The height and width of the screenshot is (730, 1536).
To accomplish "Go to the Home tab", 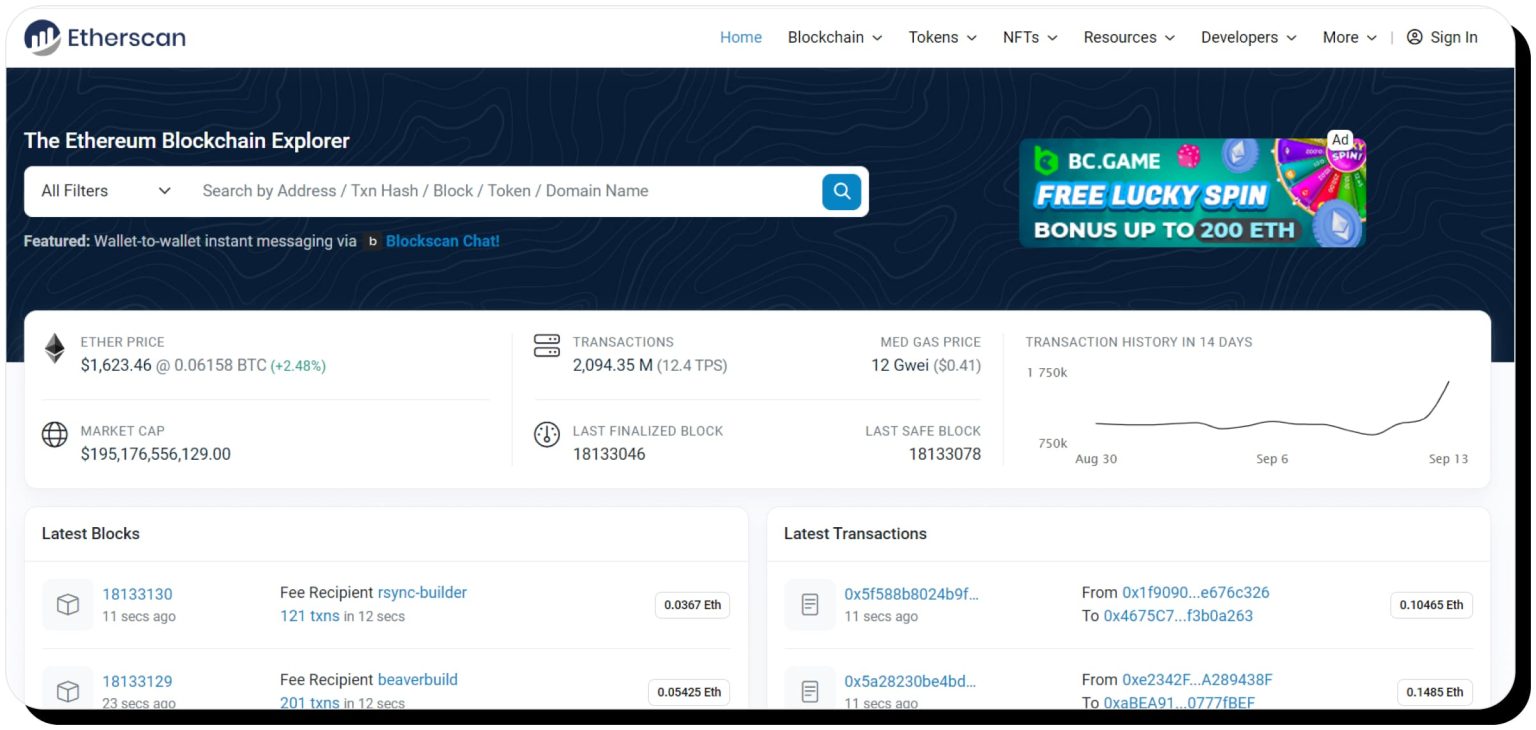I will pos(740,37).
